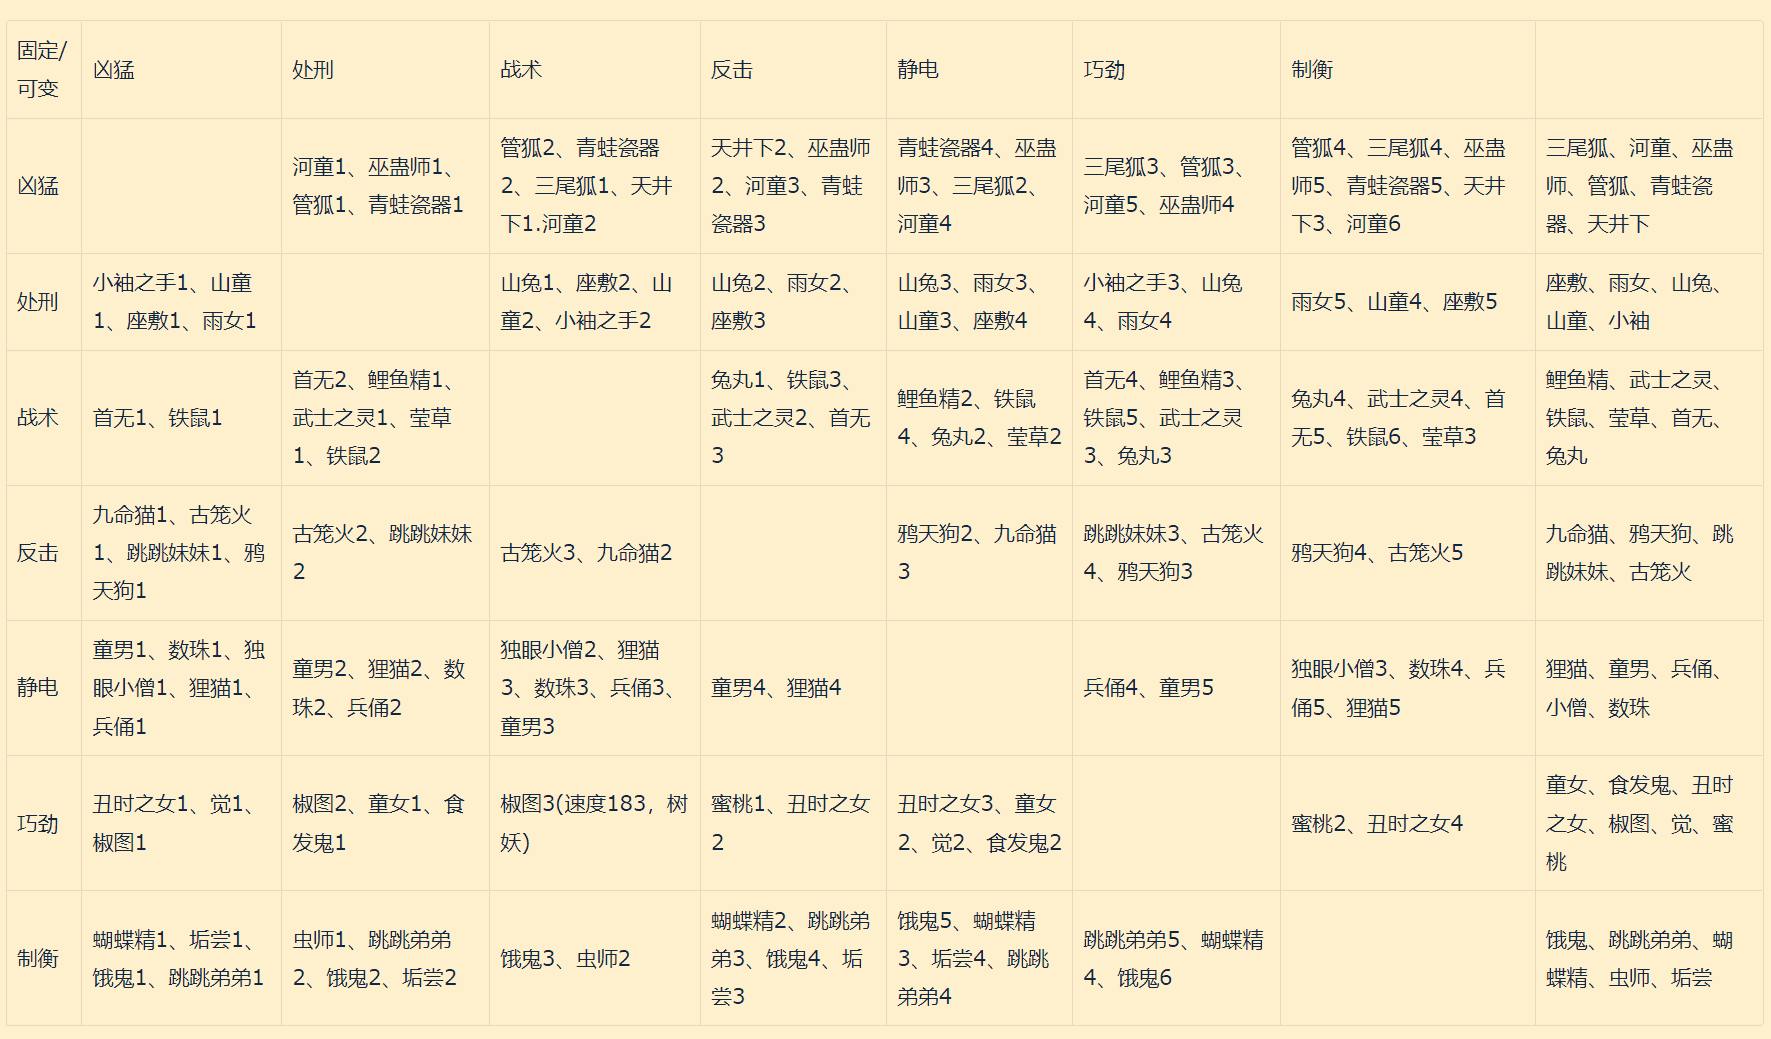
Task: Select the cell starting "狸猫、童男、兵俑"
Action: [1649, 688]
